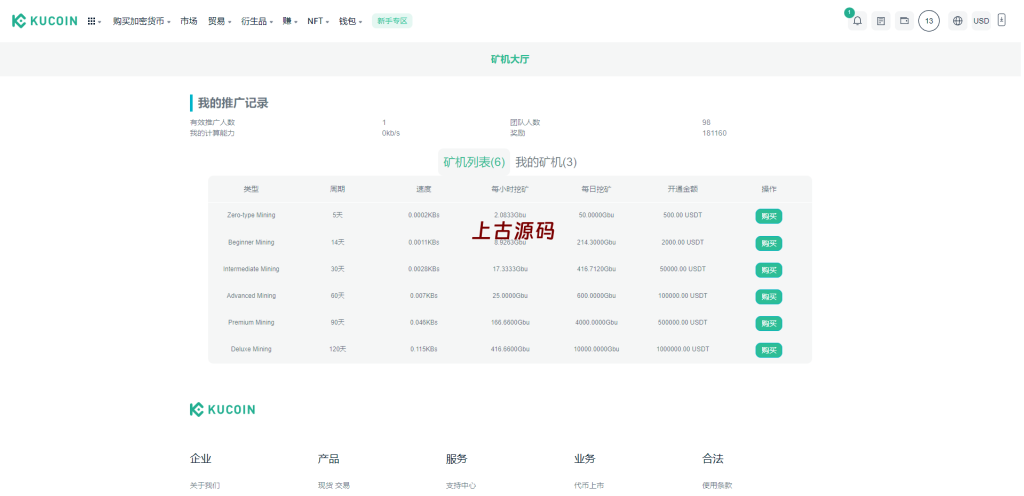Click the reward value 181160
This screenshot has height=496, width=1024.
(x=714, y=133)
